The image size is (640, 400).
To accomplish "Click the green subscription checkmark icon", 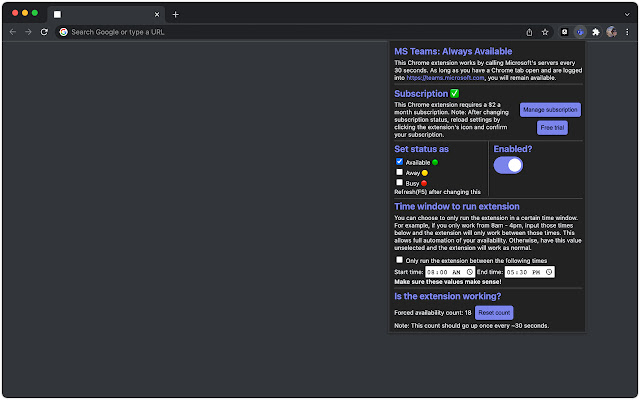I will coord(455,93).
